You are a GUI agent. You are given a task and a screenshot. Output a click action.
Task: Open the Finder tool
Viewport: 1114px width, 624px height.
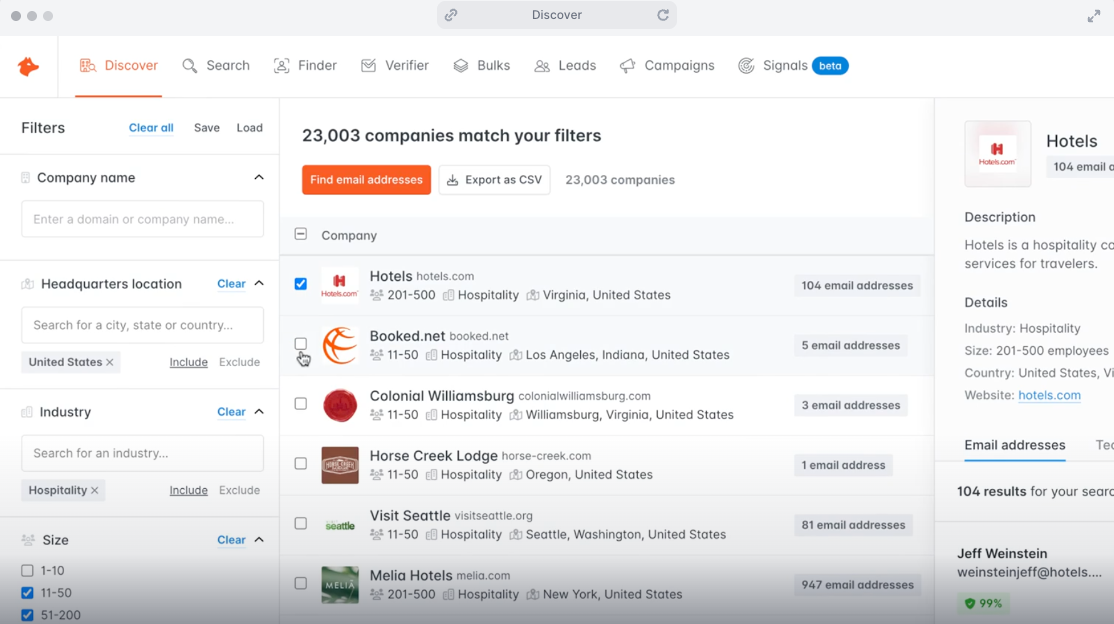point(305,65)
